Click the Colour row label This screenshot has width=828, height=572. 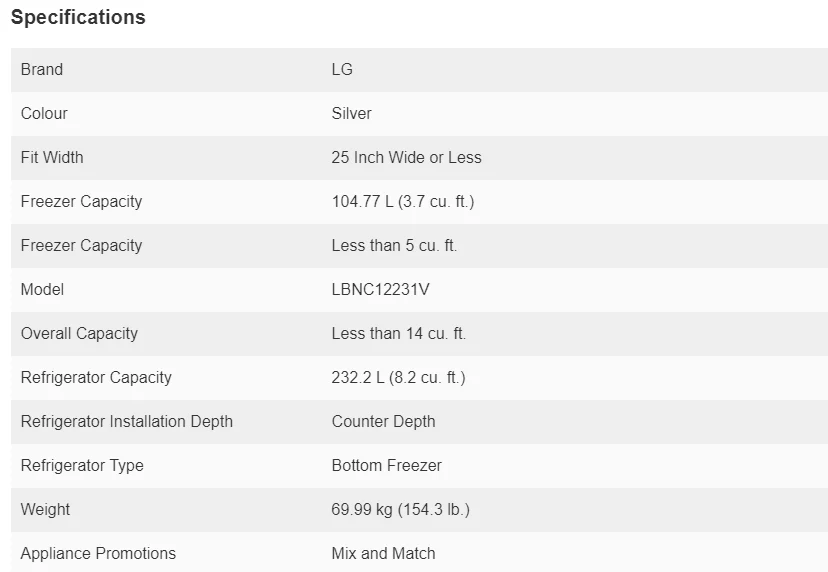(x=44, y=114)
